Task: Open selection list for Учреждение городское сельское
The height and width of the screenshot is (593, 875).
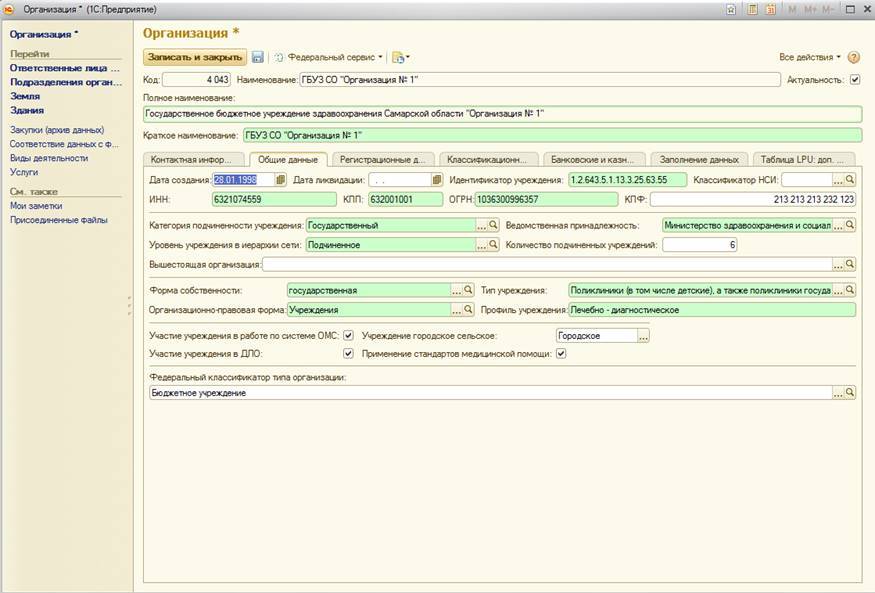Action: [x=643, y=336]
